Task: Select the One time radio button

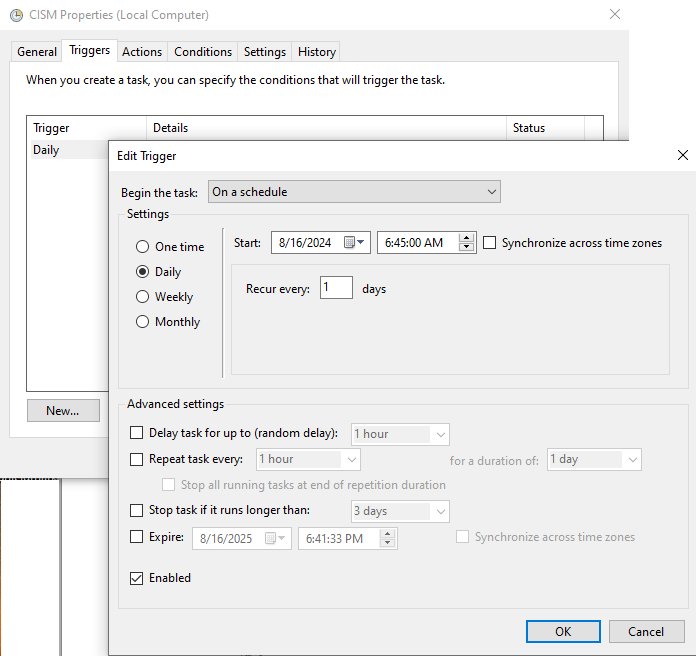Action: pos(143,247)
